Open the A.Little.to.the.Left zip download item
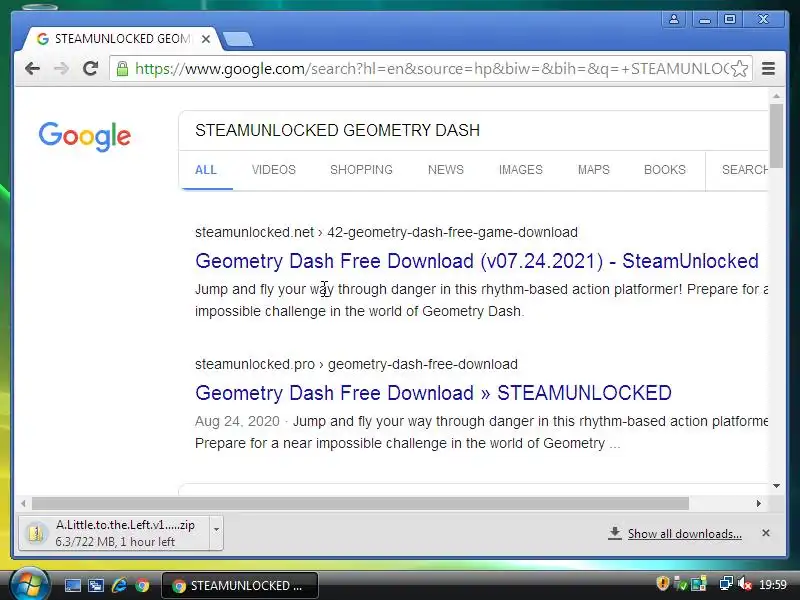The height and width of the screenshot is (600, 800). (x=114, y=533)
